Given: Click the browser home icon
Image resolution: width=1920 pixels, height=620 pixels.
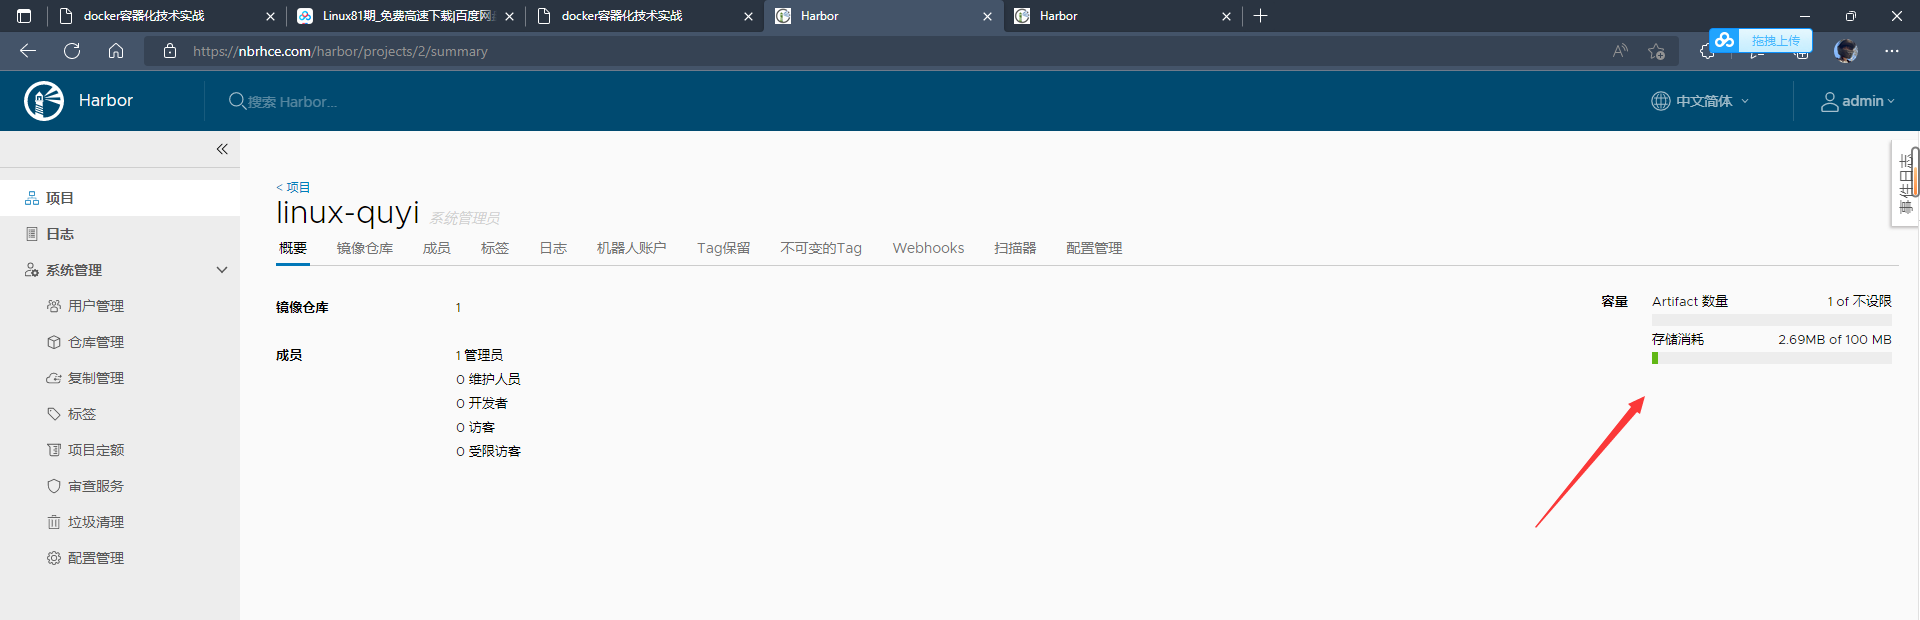Looking at the screenshot, I should pyautogui.click(x=116, y=51).
